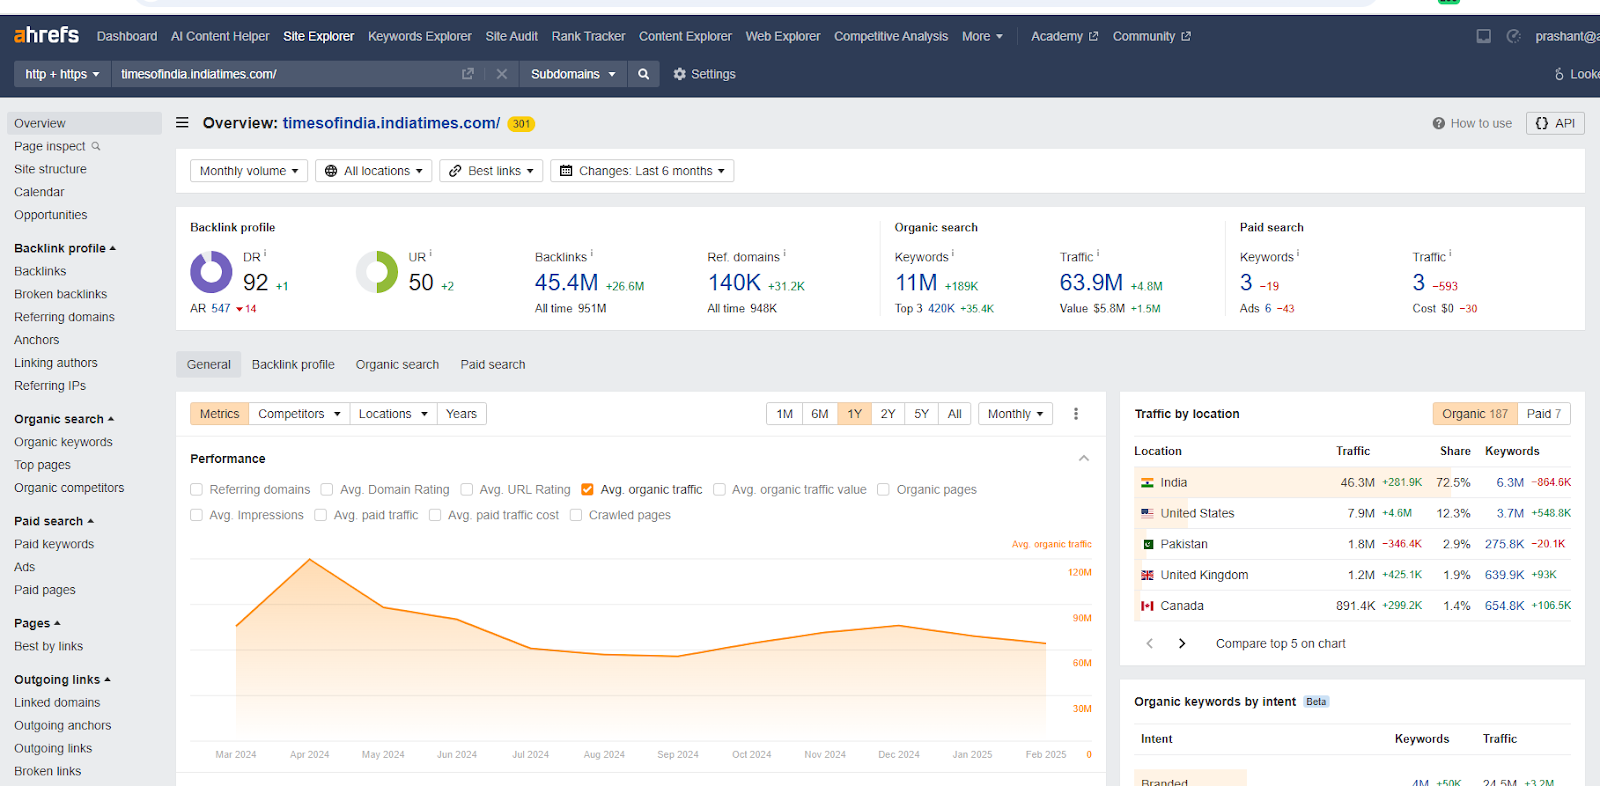This screenshot has width=1600, height=786.
Task: Toggle sidebar hamburger menu icon
Action: (182, 123)
